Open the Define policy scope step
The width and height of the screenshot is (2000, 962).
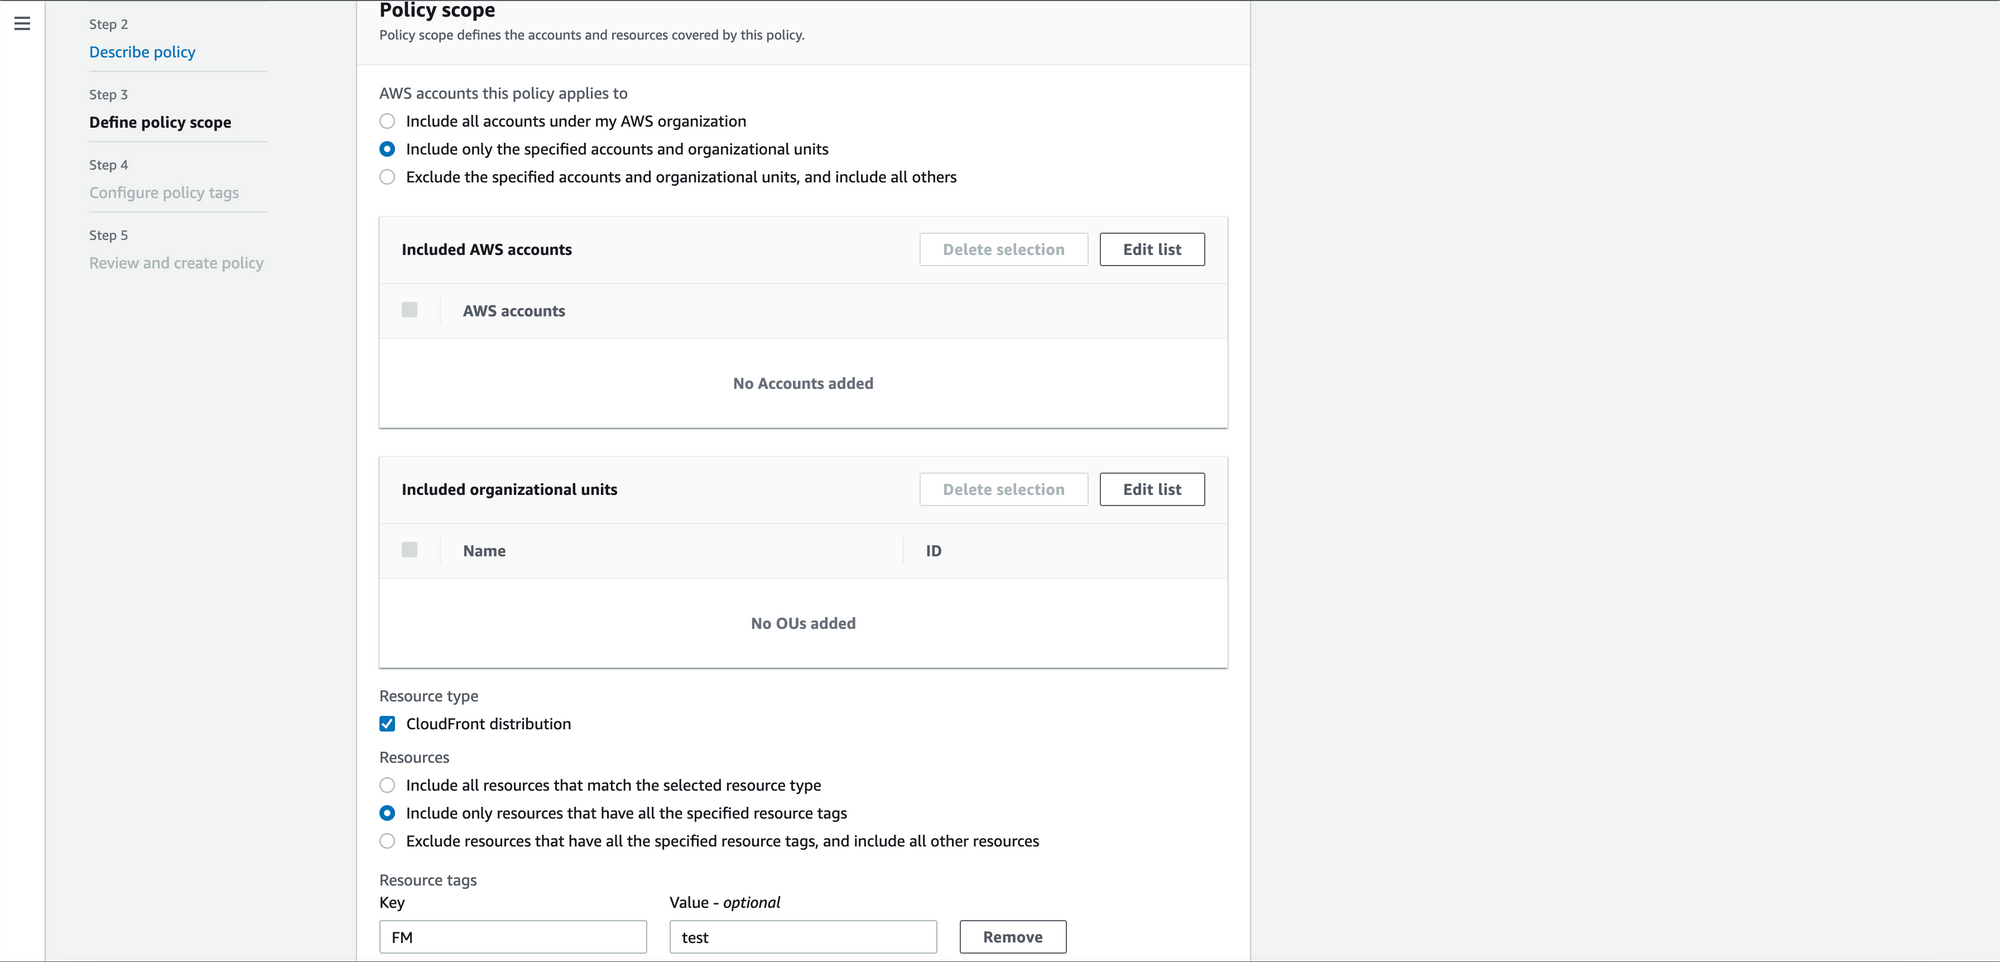160,122
